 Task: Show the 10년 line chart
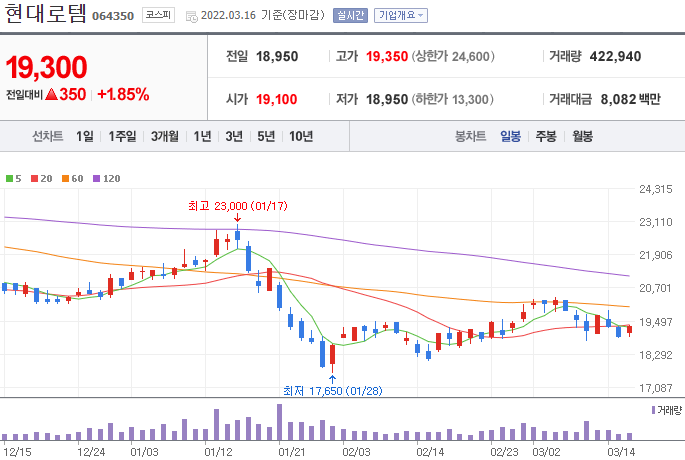[301, 136]
